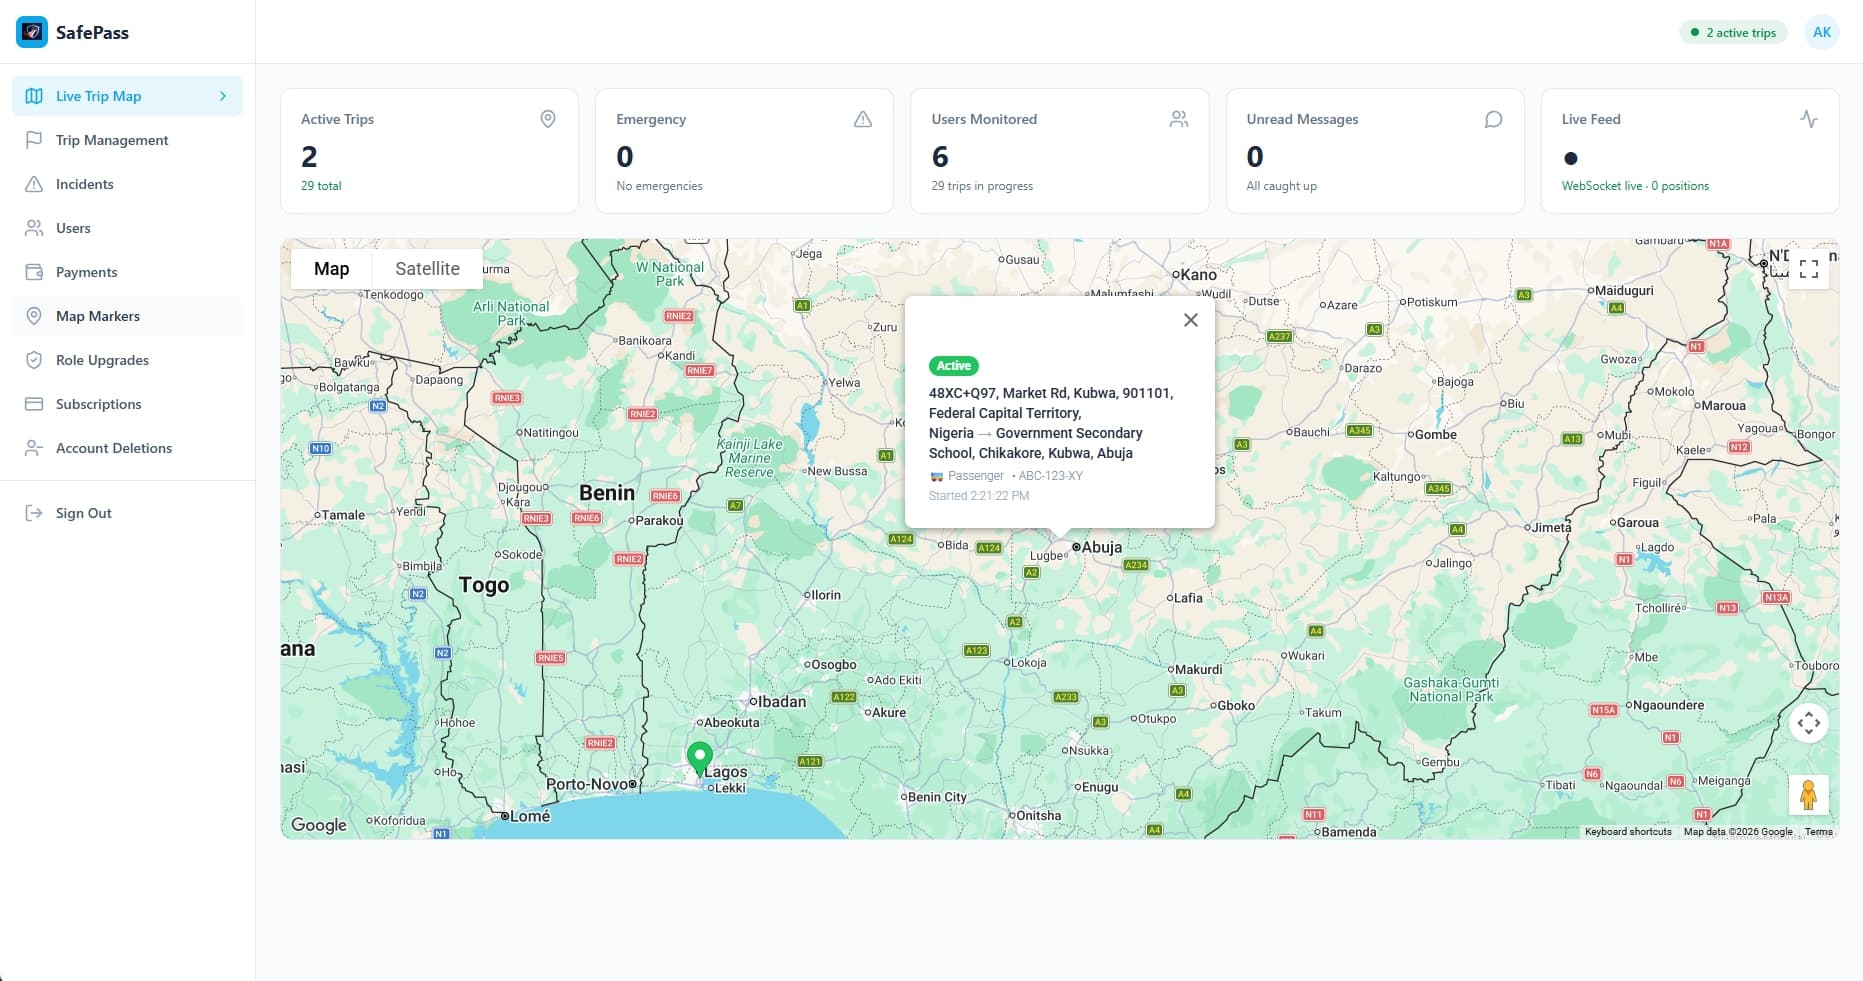Open Map Markers in the sidebar

(x=127, y=316)
